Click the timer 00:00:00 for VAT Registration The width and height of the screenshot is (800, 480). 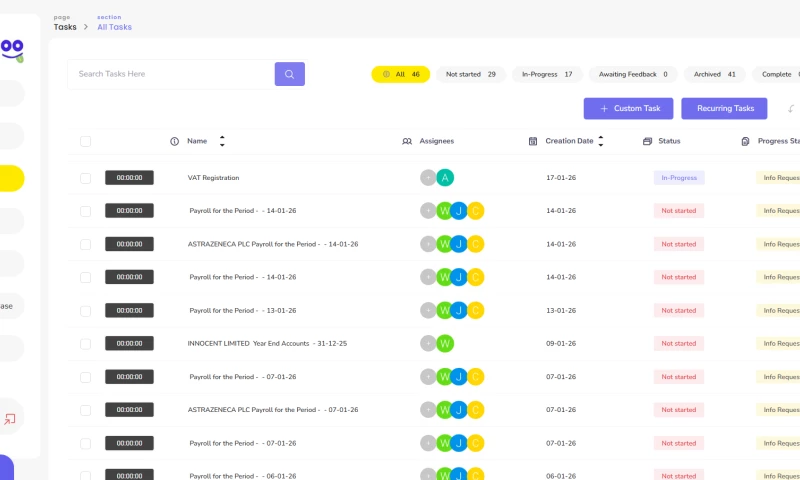[x=129, y=178]
